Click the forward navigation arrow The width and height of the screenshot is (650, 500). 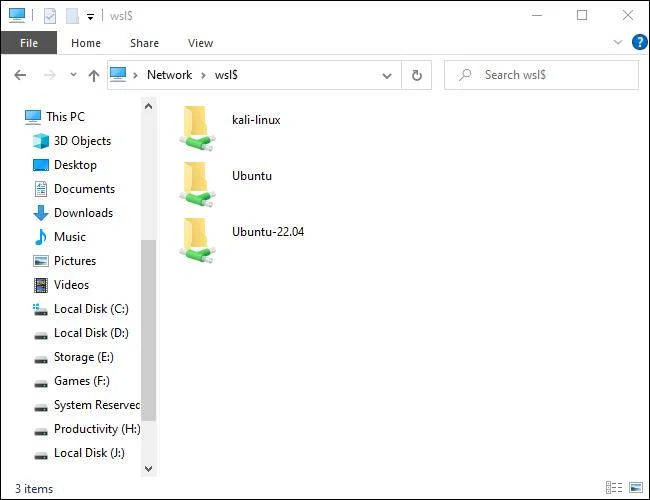click(x=50, y=75)
